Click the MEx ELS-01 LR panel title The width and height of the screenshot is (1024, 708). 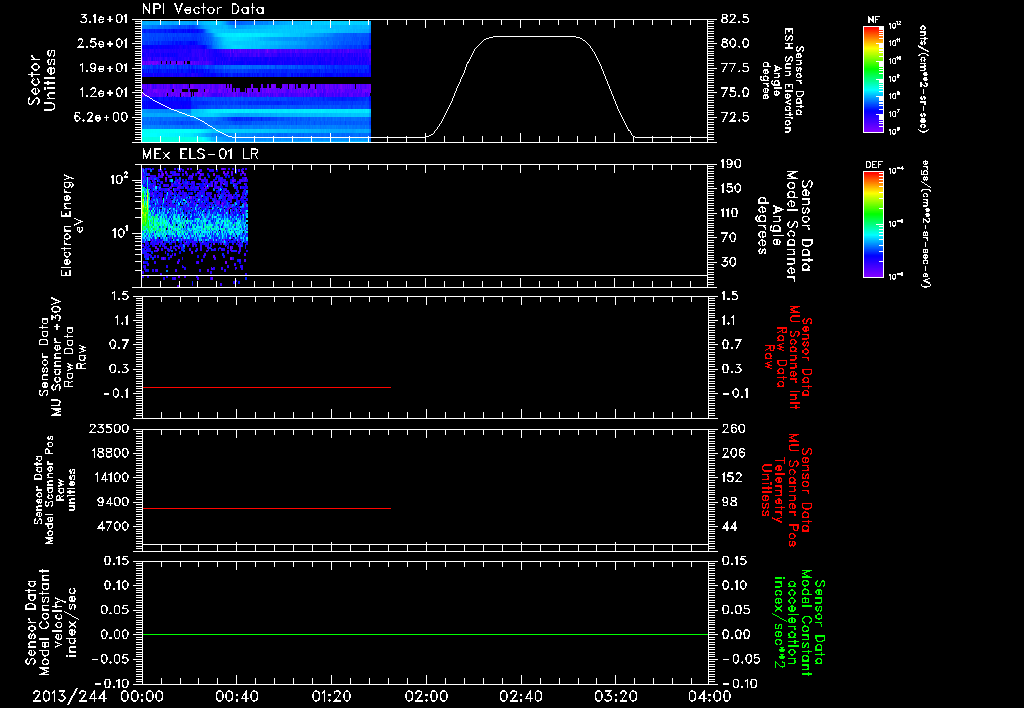(x=202, y=155)
